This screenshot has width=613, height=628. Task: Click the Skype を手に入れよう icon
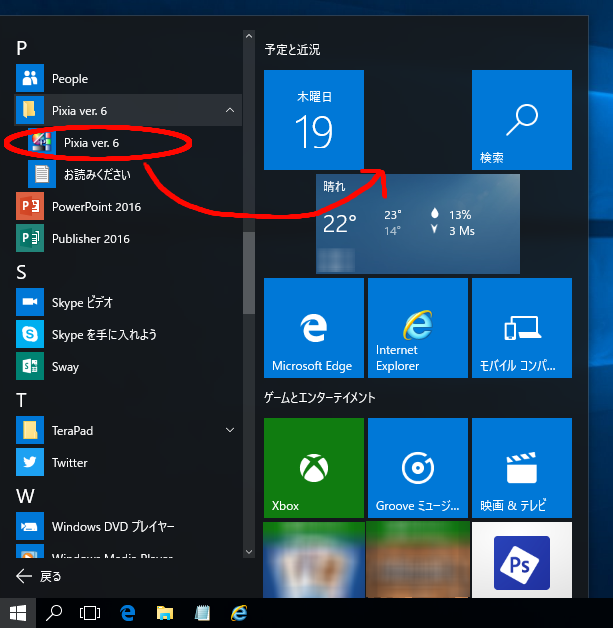click(x=30, y=334)
